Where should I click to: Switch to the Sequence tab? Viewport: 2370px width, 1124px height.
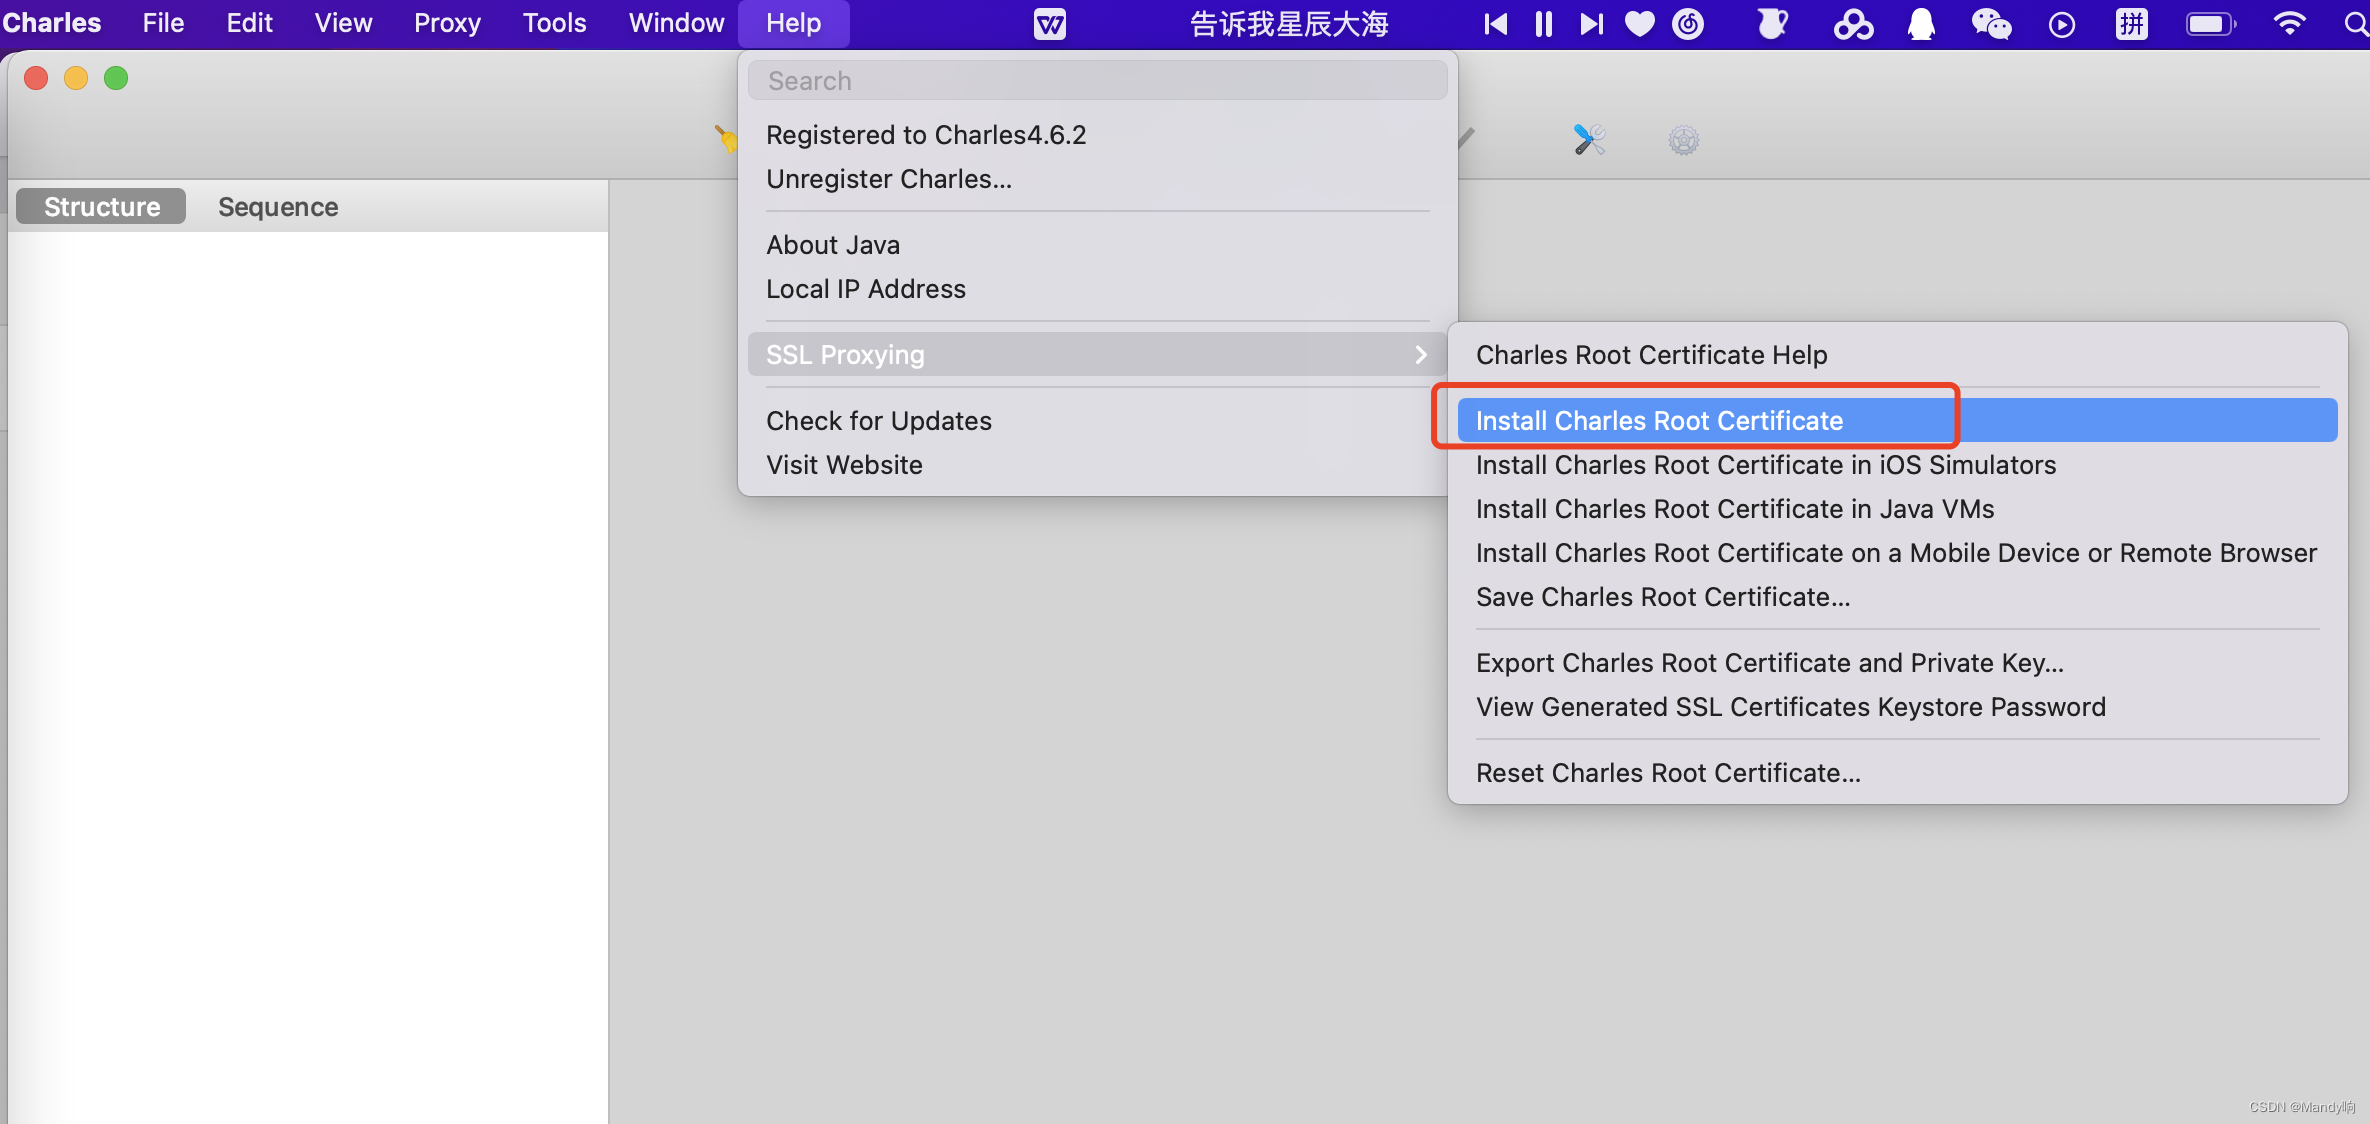(278, 205)
